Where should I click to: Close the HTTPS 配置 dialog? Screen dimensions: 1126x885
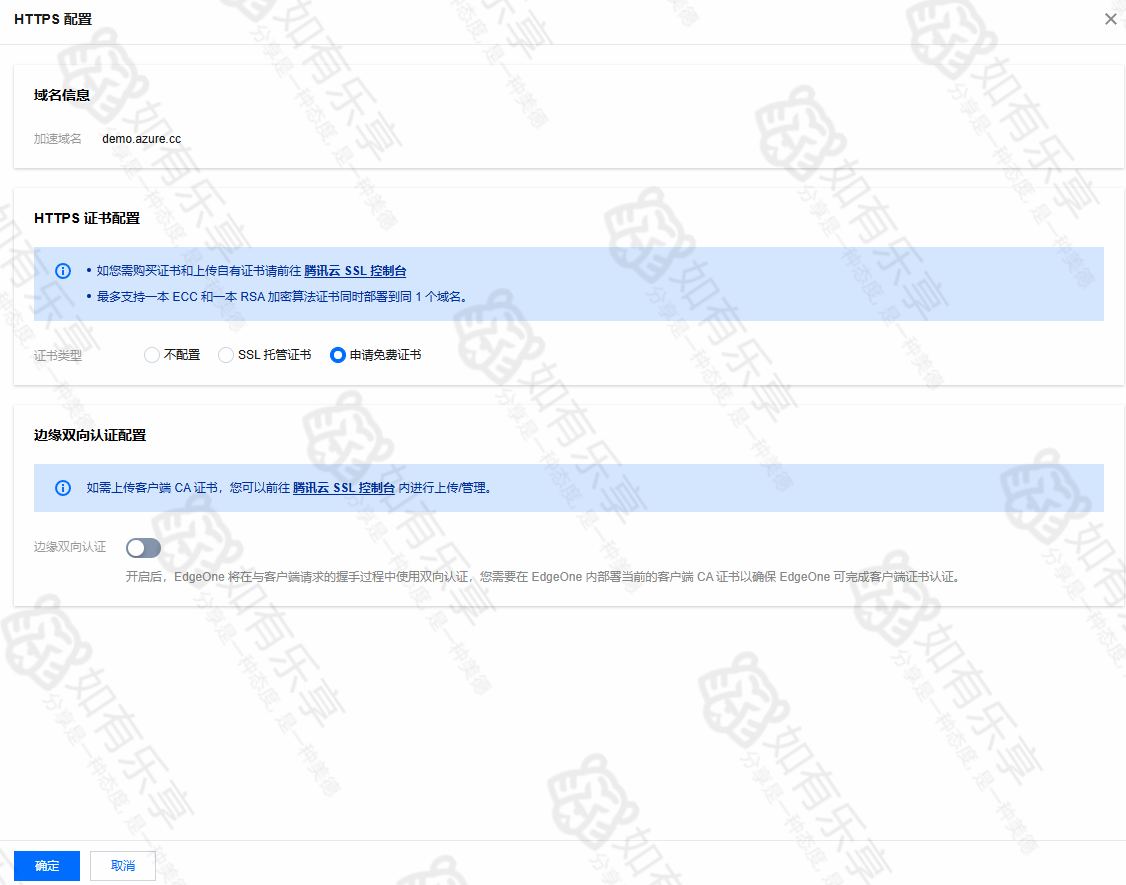1110,19
